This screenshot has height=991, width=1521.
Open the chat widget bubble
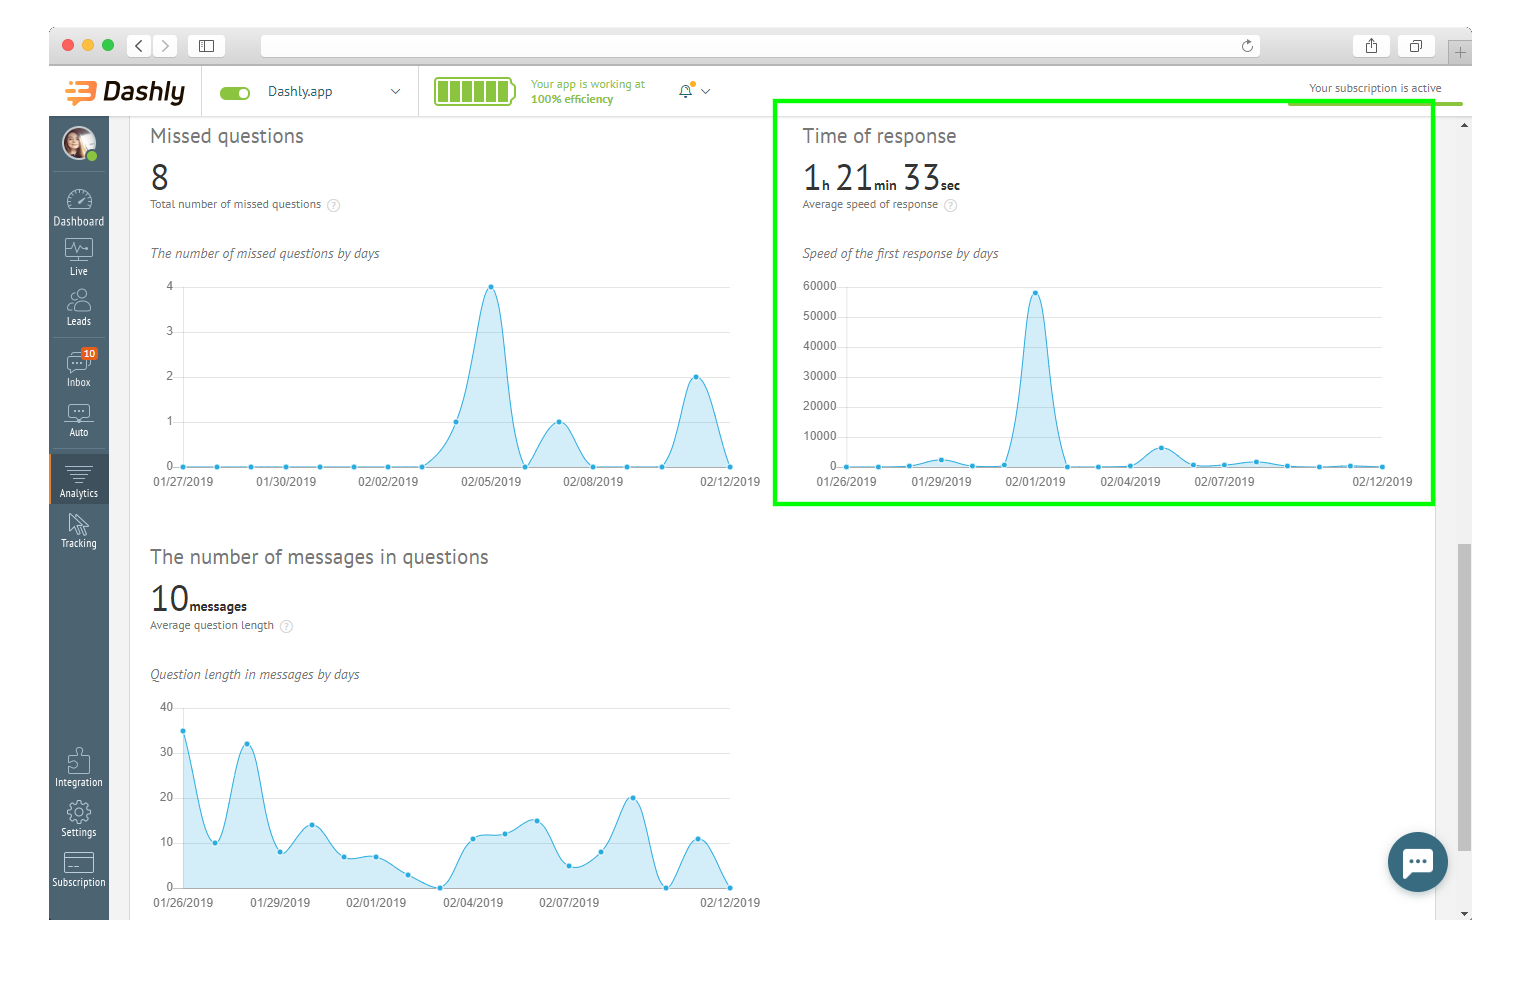pos(1417,861)
